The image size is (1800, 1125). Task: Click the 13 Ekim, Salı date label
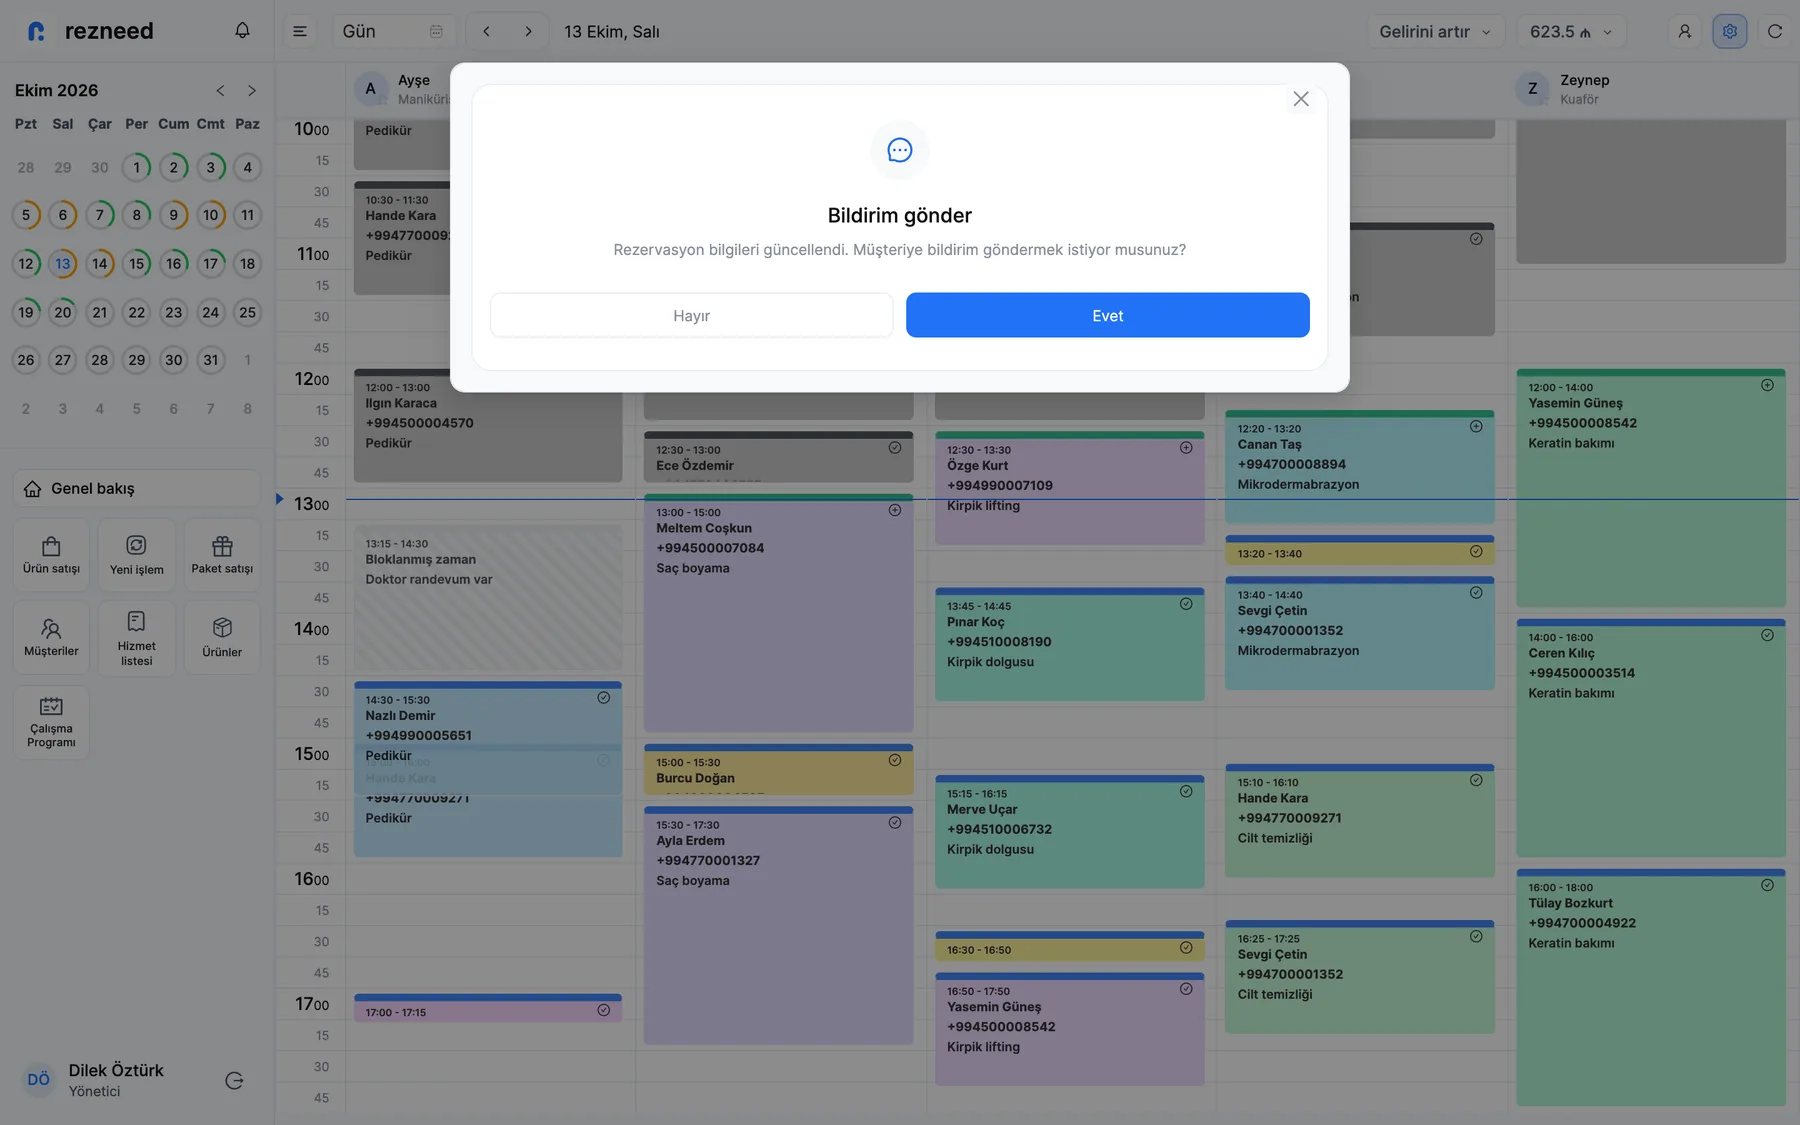[x=612, y=31]
